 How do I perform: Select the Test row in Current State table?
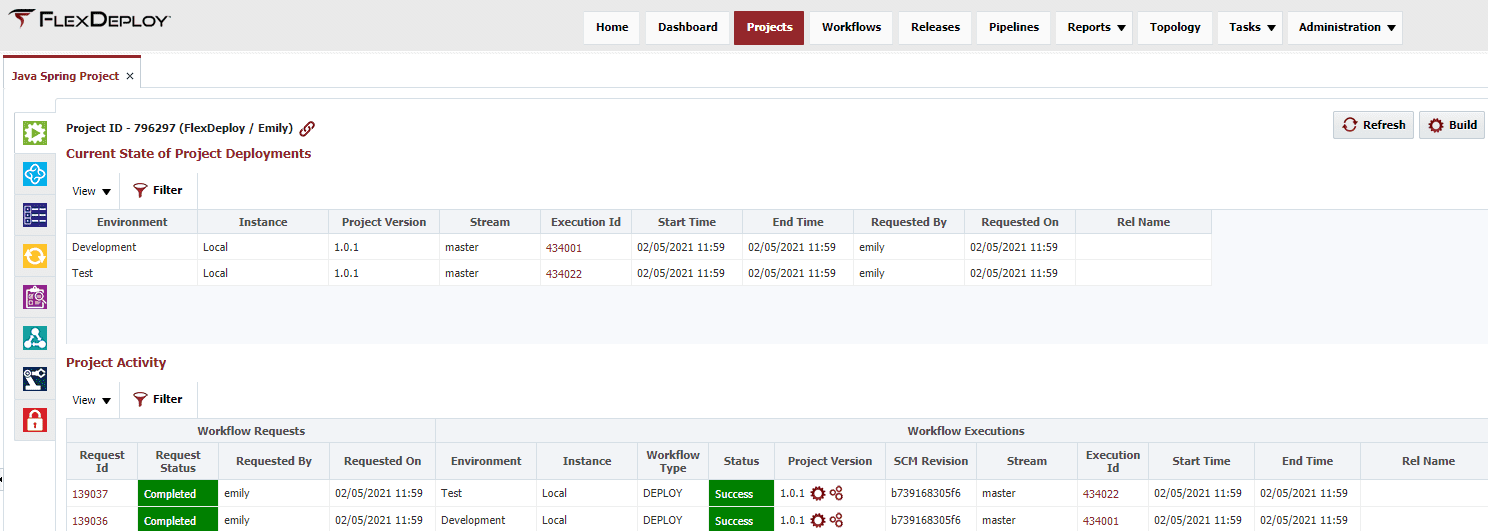[x=639, y=273]
